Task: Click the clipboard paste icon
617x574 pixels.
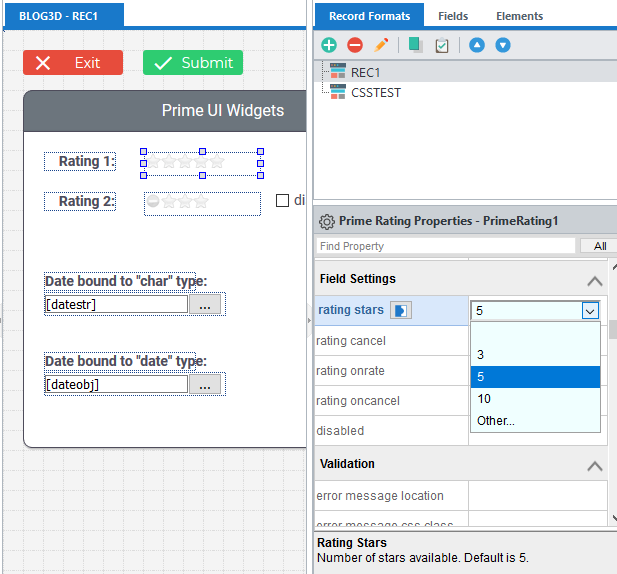Action: click(x=442, y=45)
